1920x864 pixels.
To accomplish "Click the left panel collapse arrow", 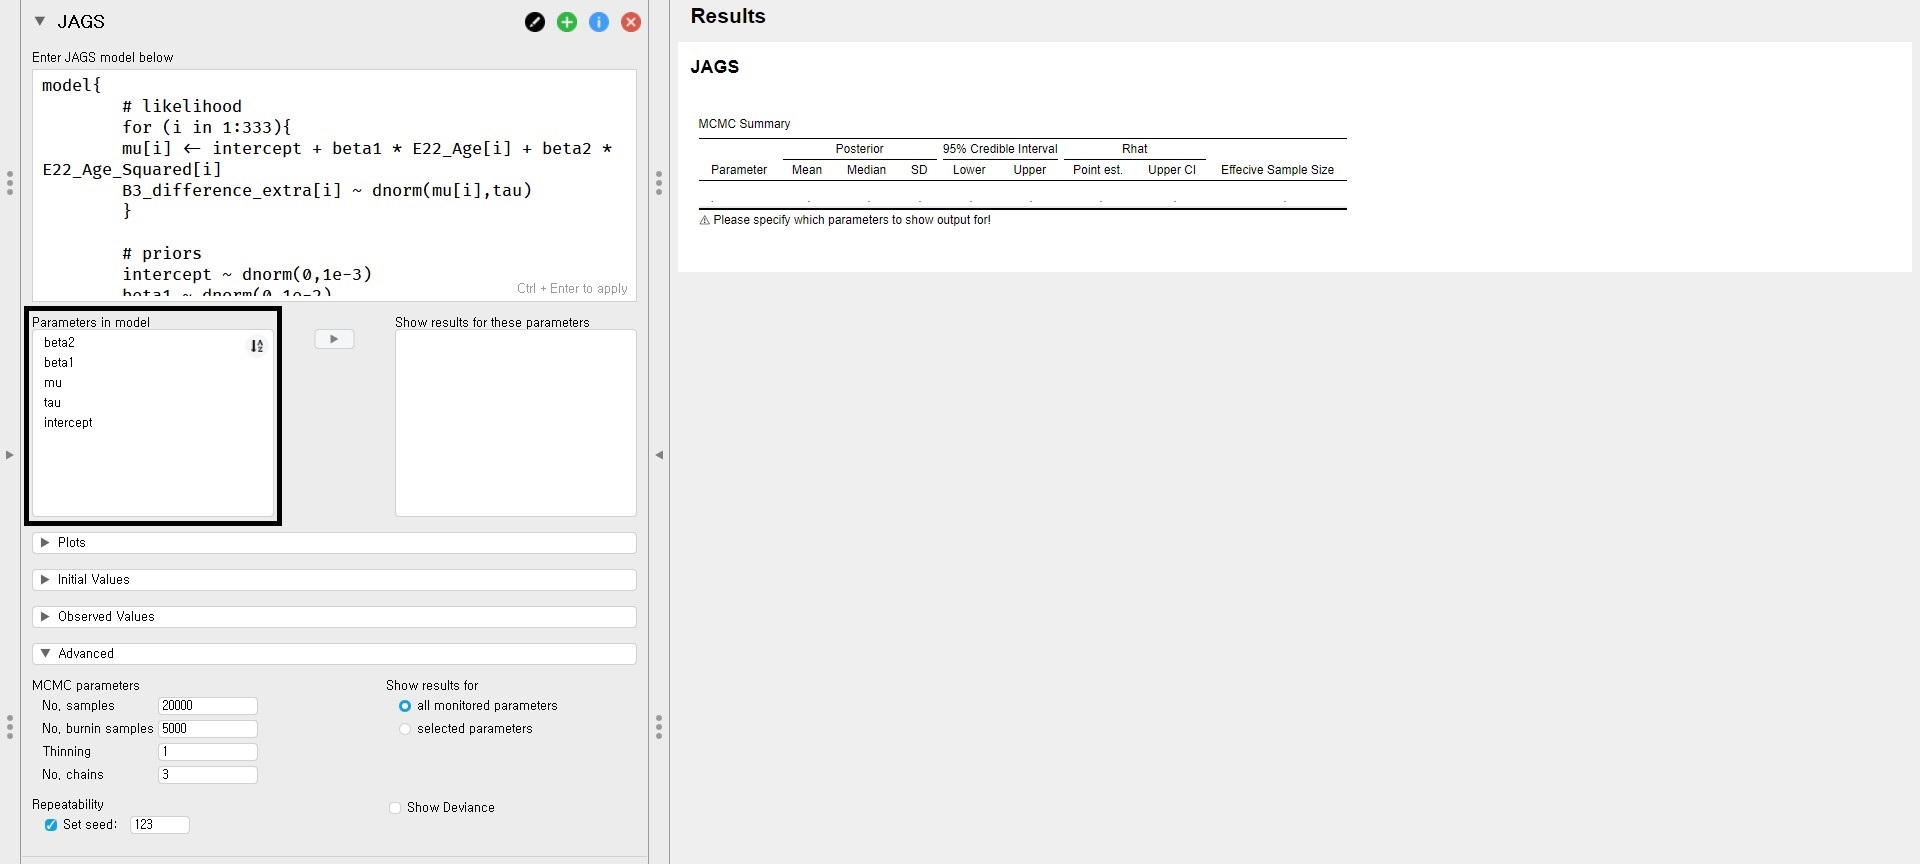I will 10,455.
